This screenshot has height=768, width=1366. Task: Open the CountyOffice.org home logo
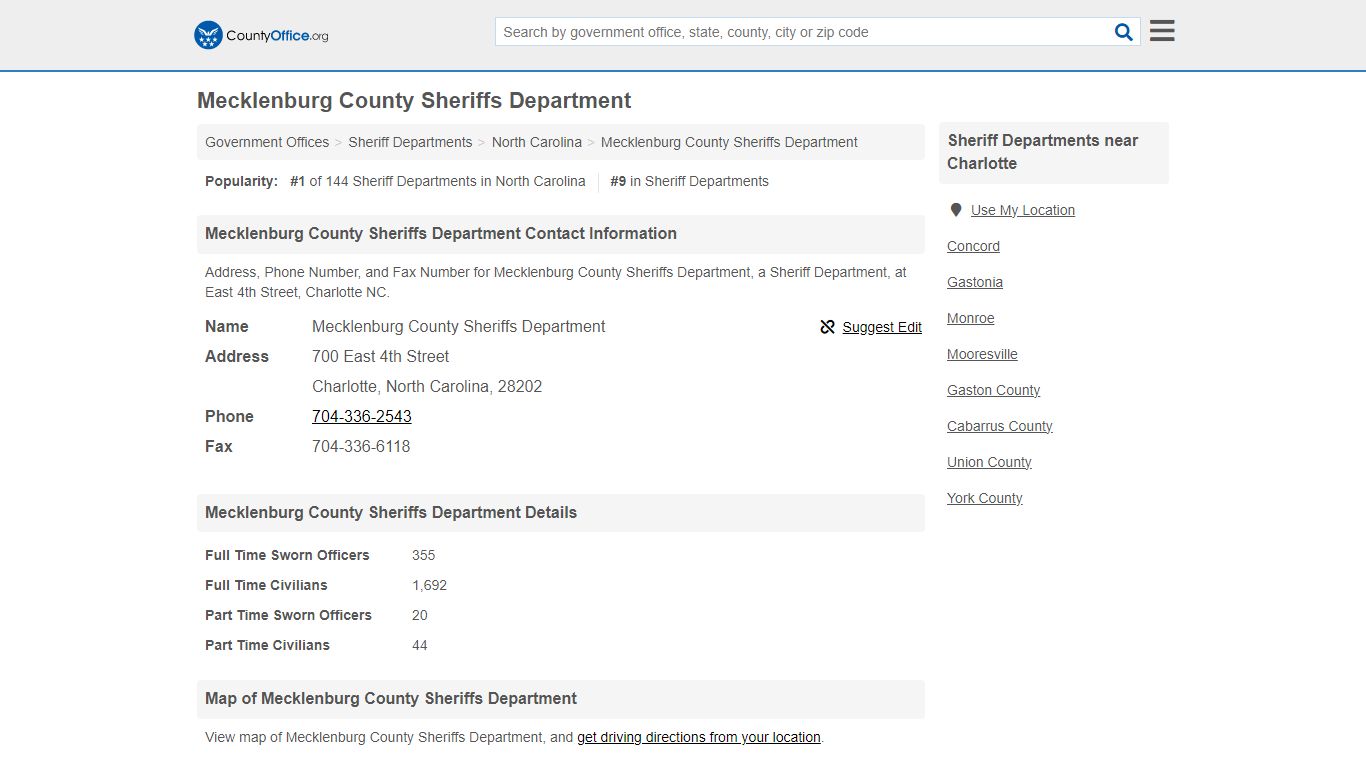(261, 35)
